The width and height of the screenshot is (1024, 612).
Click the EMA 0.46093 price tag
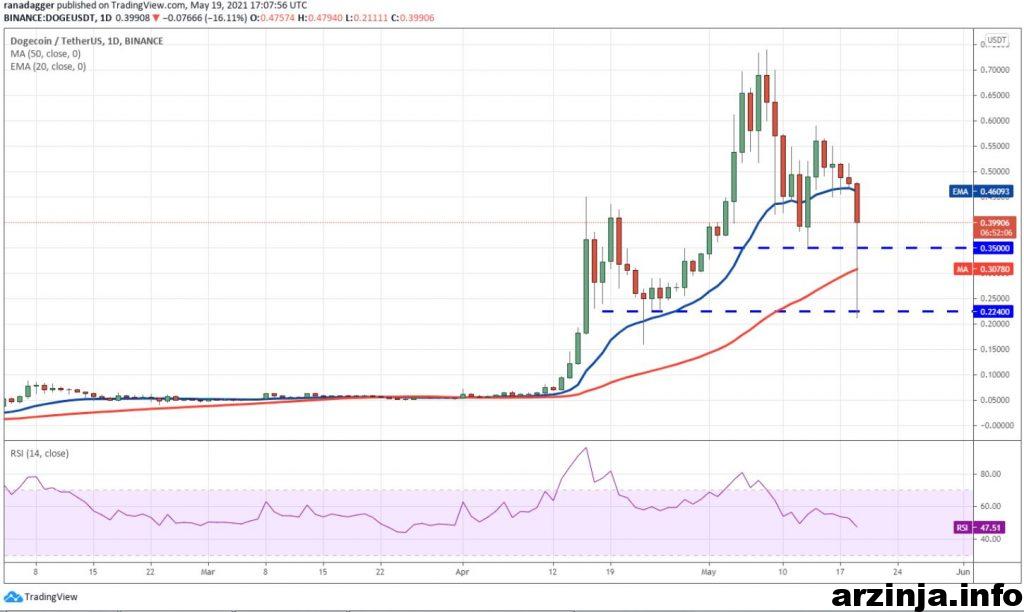[981, 191]
